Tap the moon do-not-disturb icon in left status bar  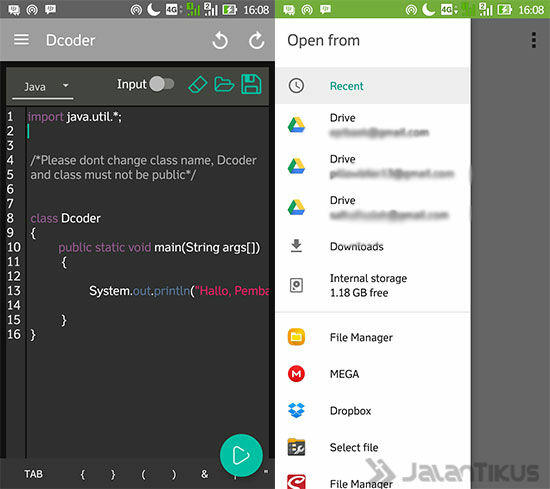tap(153, 9)
